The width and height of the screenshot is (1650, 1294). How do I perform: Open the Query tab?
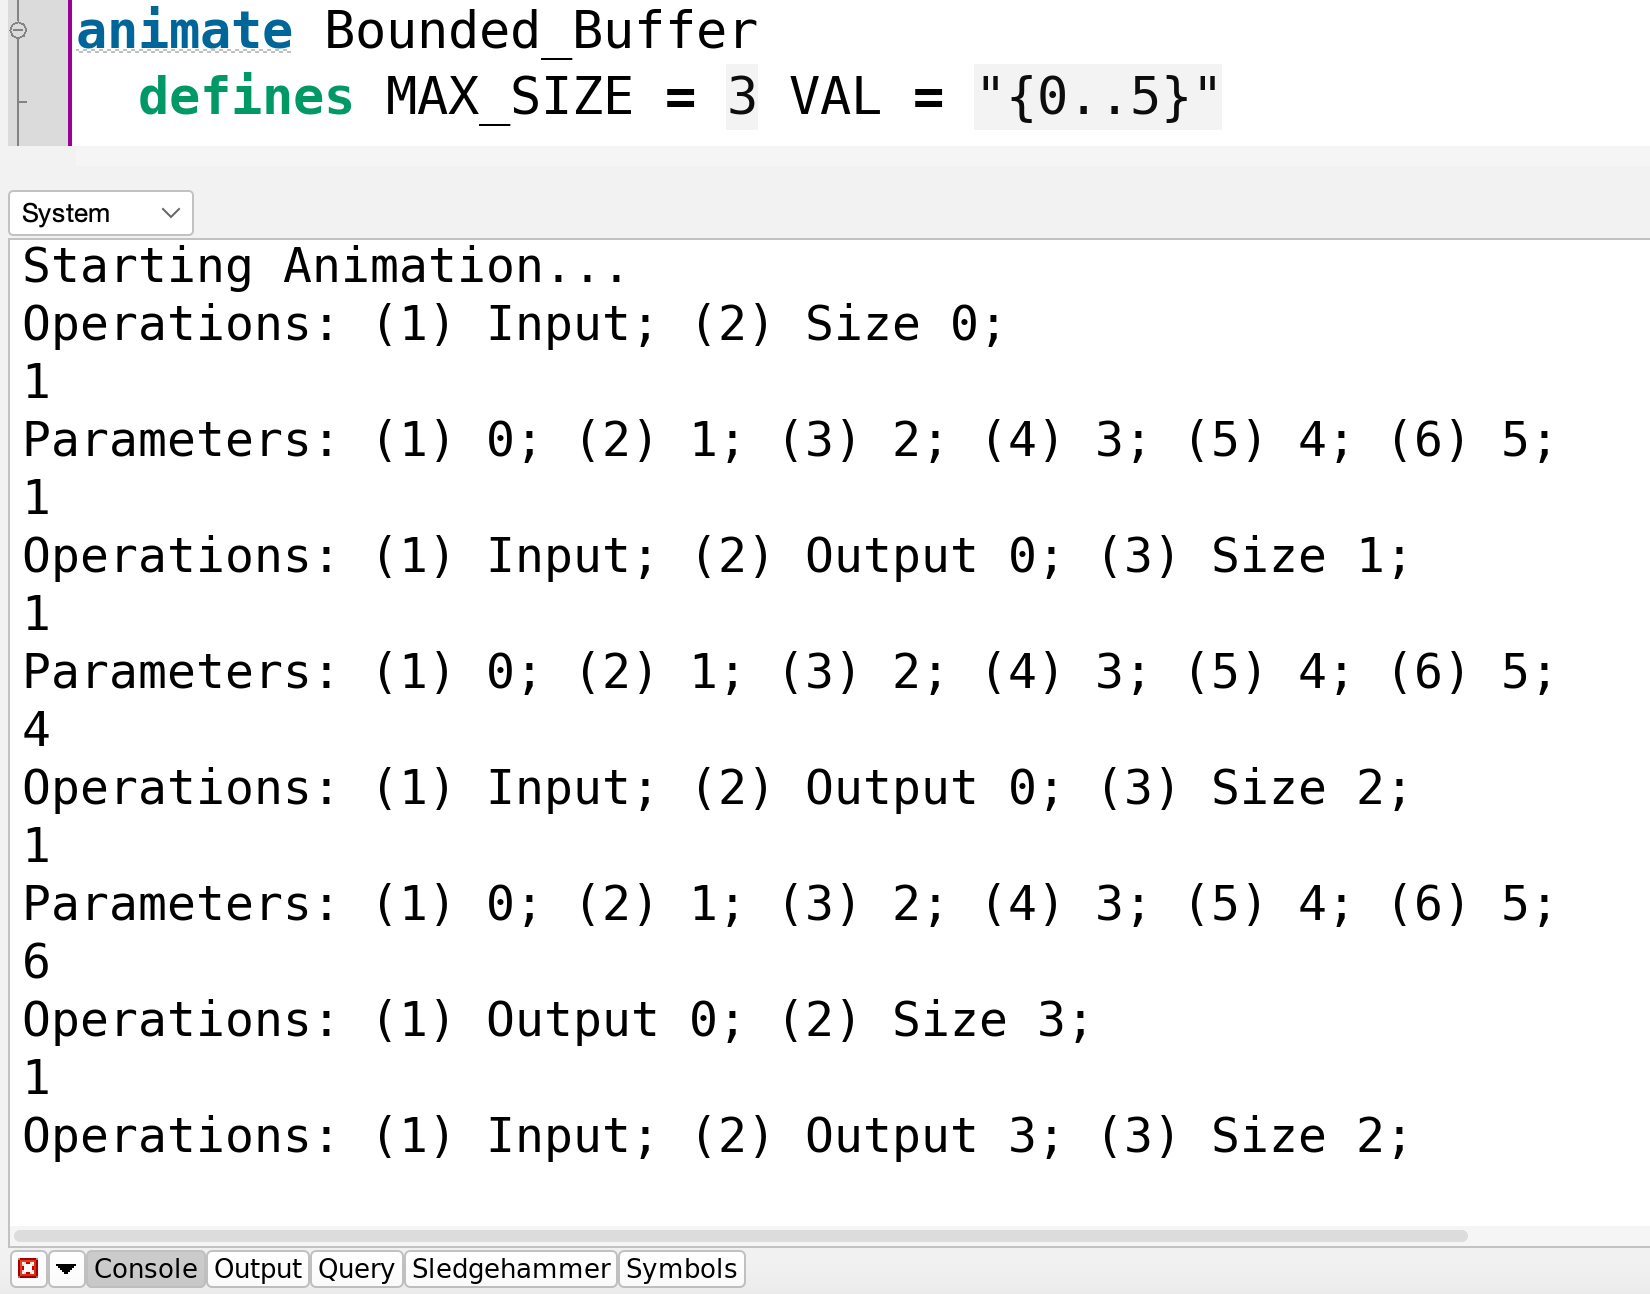pyautogui.click(x=356, y=1269)
